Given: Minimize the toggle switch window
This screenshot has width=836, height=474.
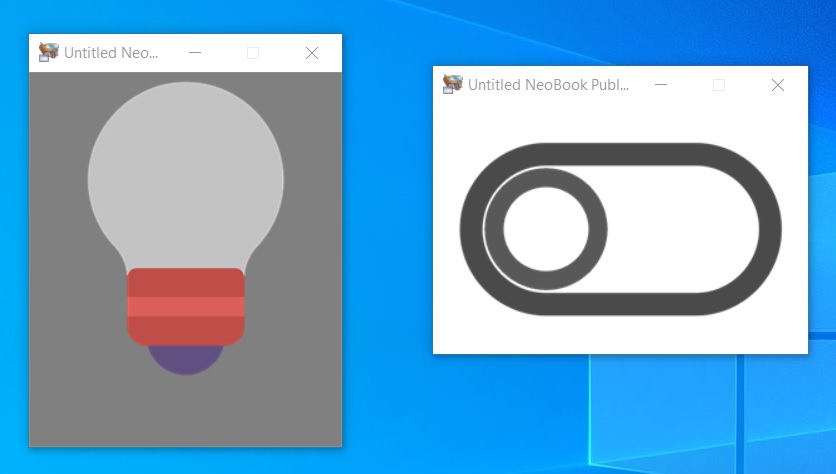Looking at the screenshot, I should tap(661, 85).
